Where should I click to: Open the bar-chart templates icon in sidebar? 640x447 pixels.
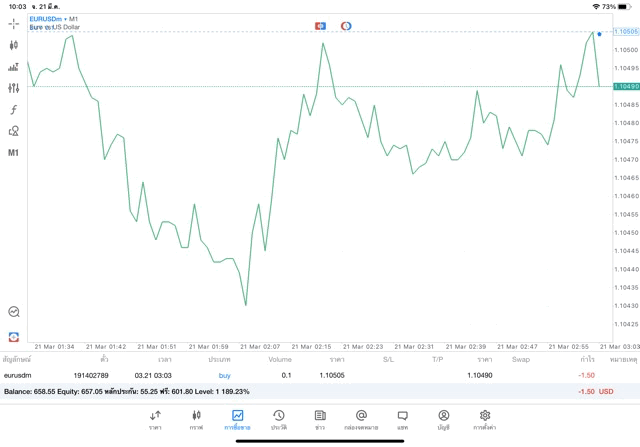coord(14,67)
